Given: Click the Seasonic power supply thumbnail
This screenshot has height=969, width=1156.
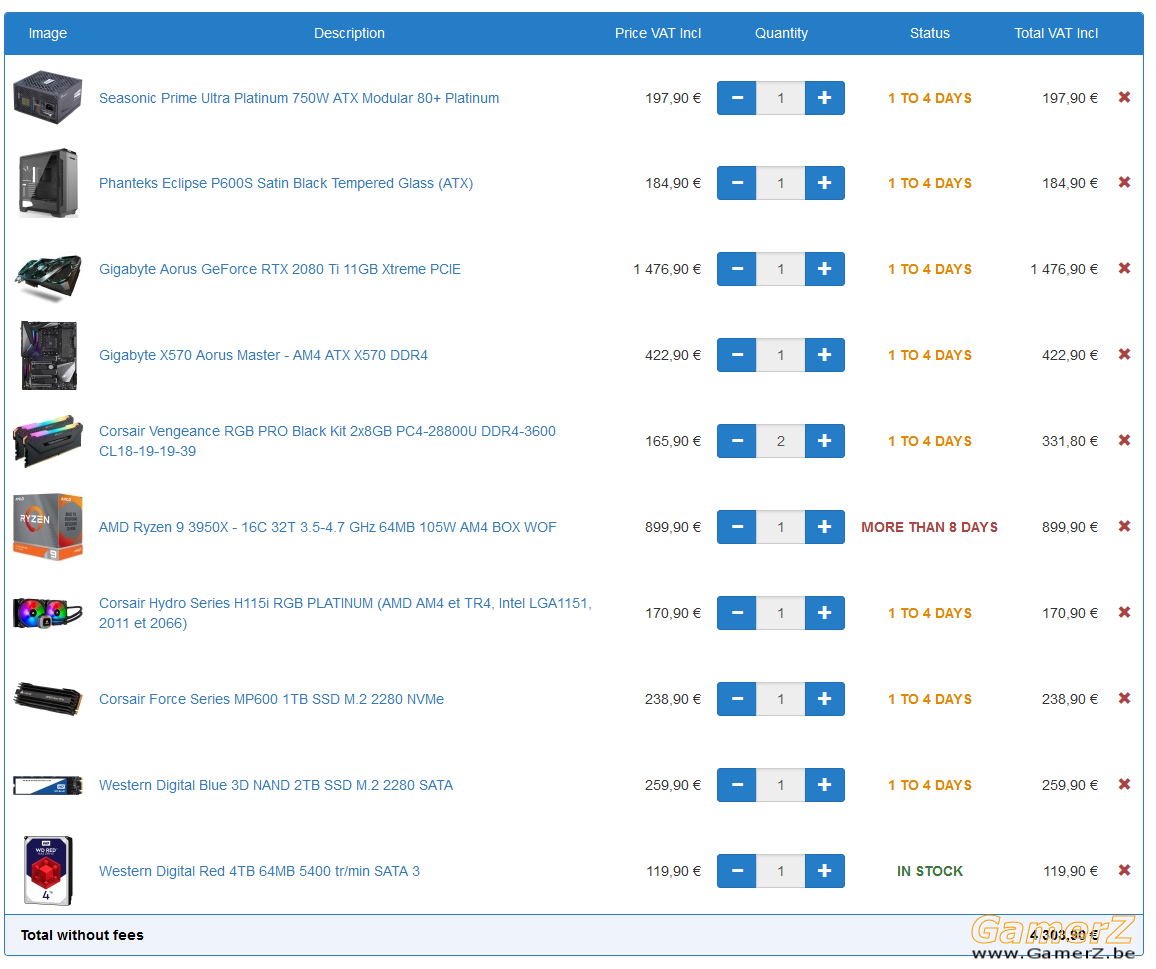Looking at the screenshot, I should coord(48,97).
